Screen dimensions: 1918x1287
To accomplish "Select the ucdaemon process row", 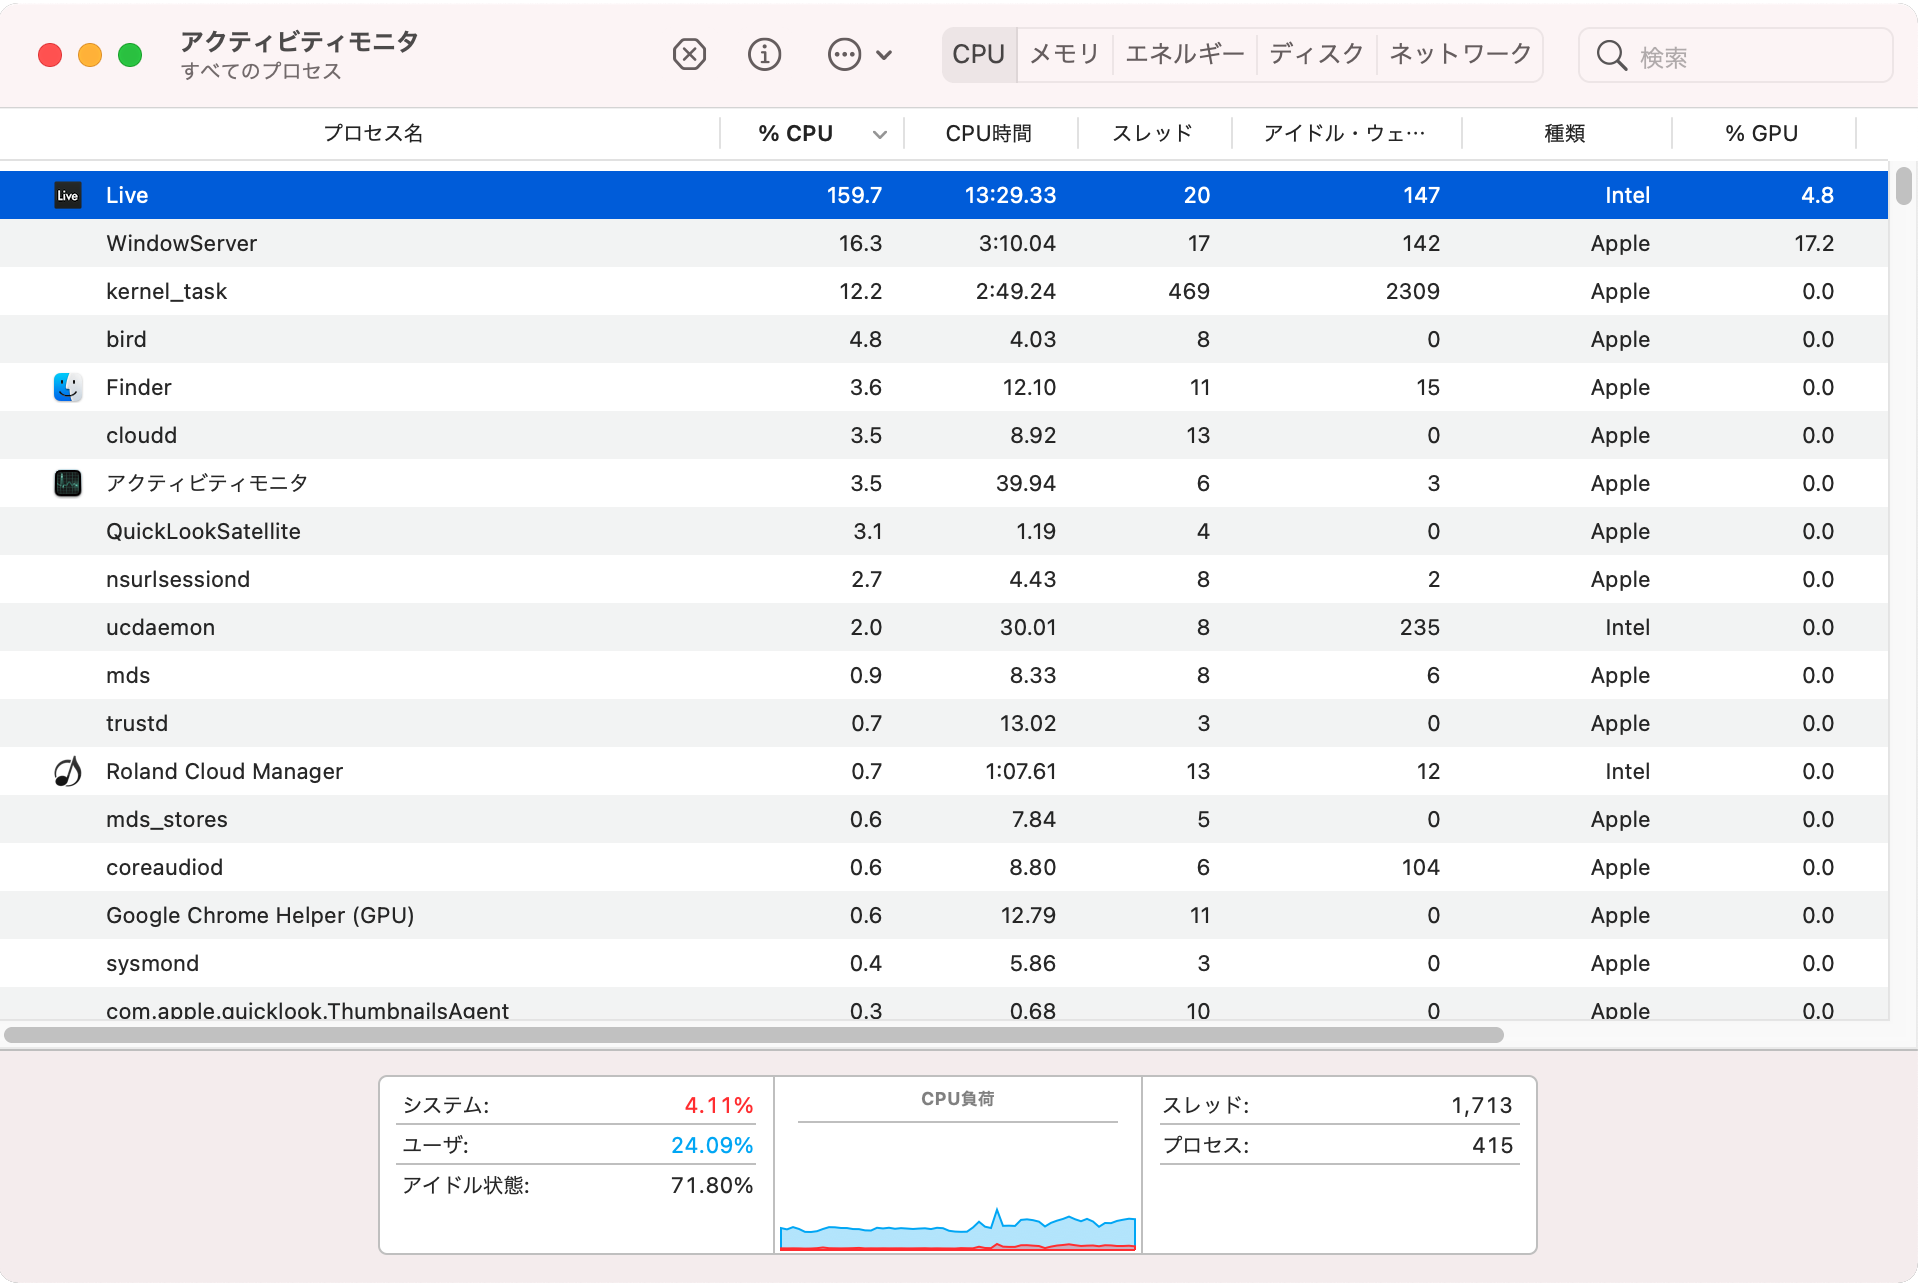I will [944, 627].
